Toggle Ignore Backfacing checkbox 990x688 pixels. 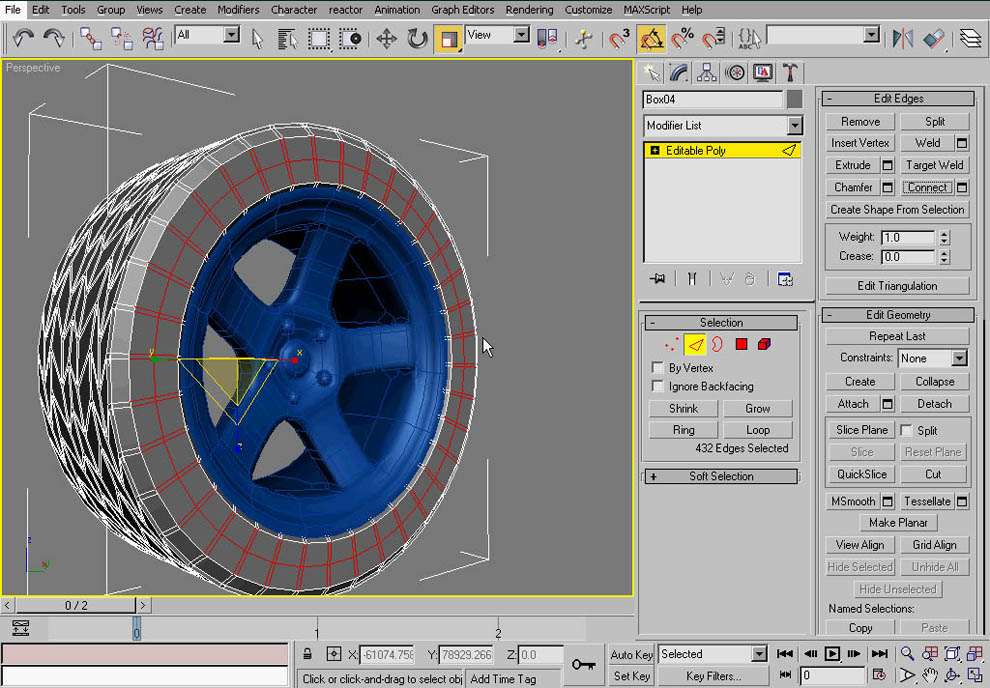coord(658,386)
